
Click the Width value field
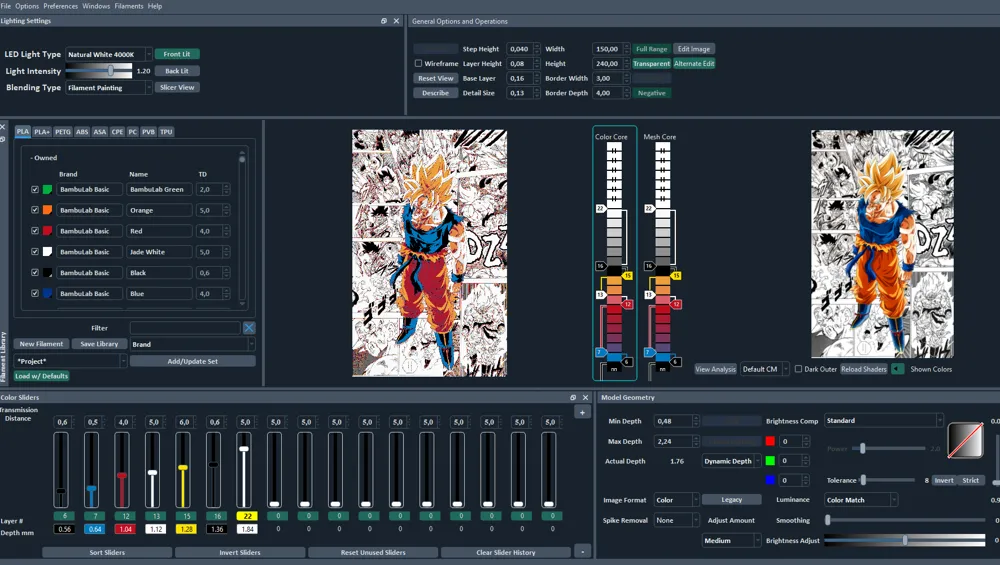coord(607,49)
